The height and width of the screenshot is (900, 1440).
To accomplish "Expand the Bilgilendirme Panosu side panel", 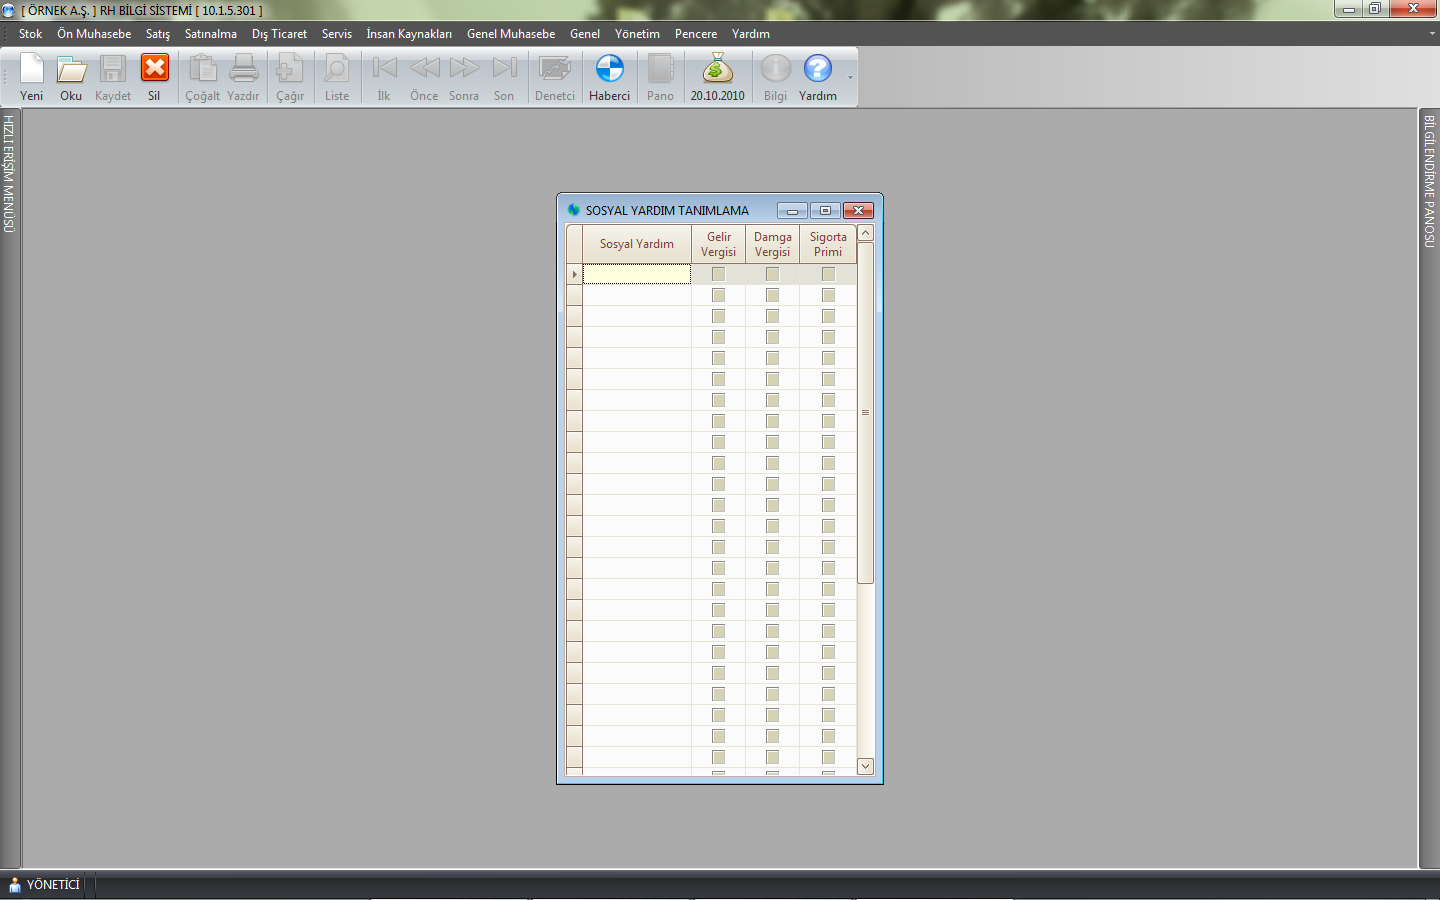I will [1429, 181].
